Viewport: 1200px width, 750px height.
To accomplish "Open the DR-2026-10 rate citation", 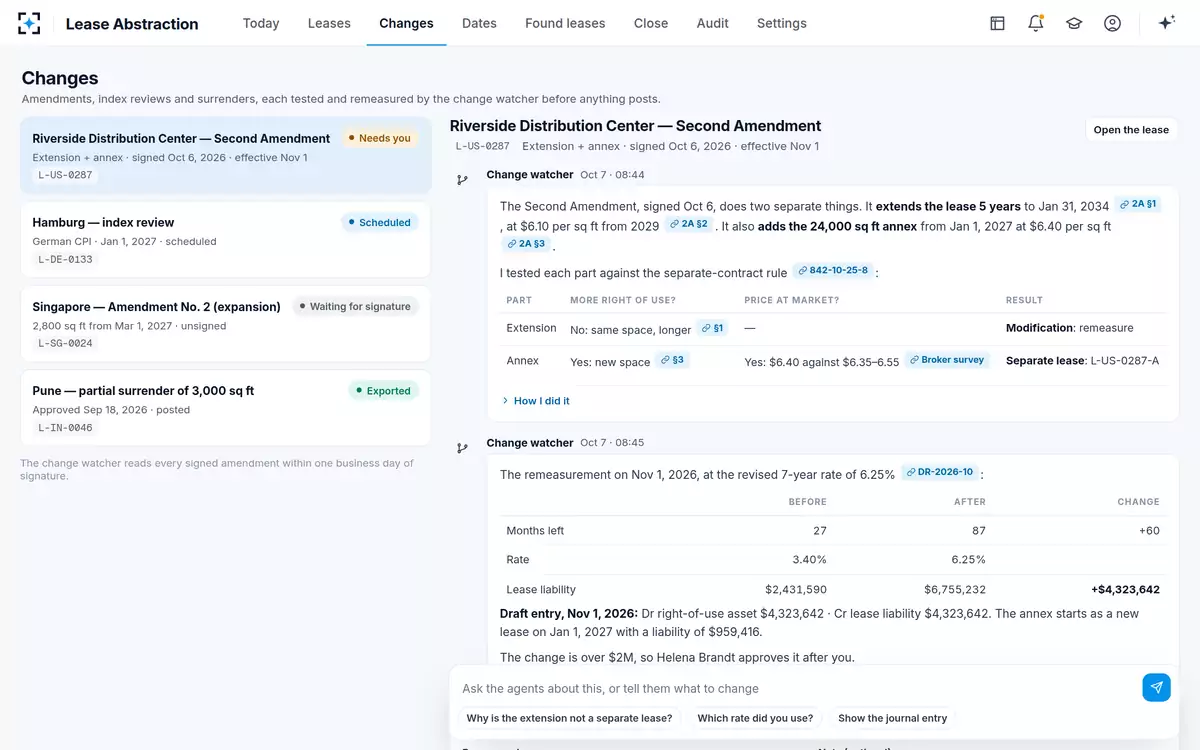I will click(x=939, y=472).
